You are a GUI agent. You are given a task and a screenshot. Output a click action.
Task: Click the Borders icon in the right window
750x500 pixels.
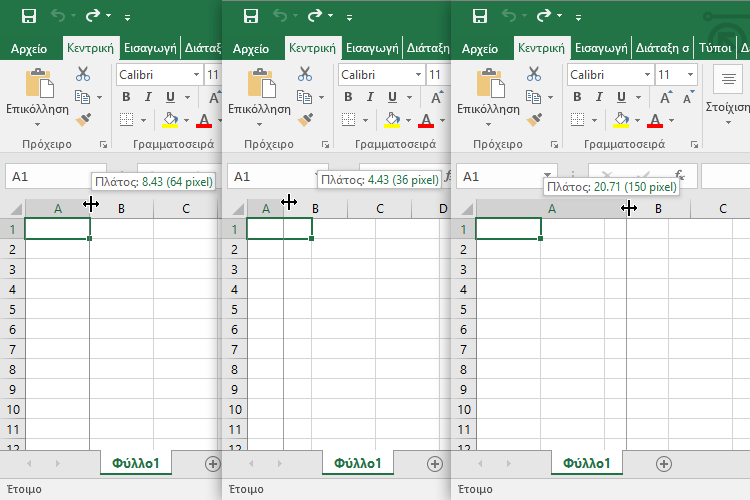coord(577,120)
